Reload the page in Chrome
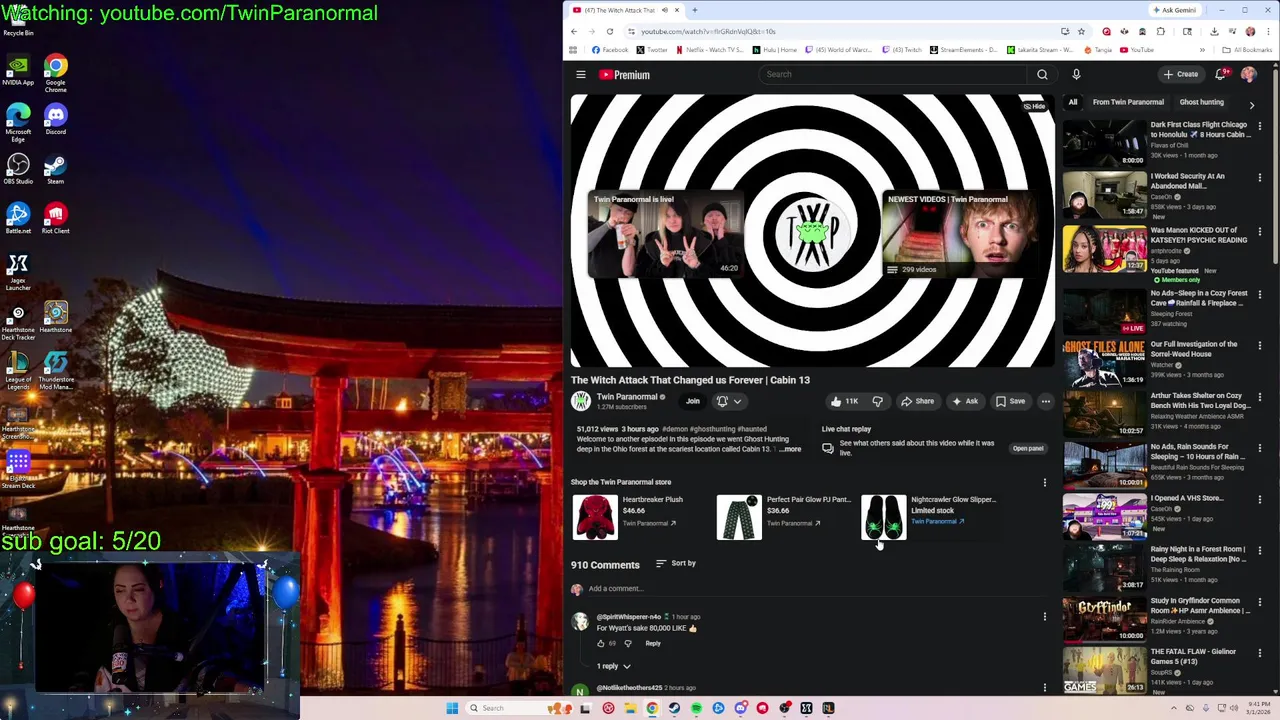Screen dimensions: 1280x720 pos(609,31)
